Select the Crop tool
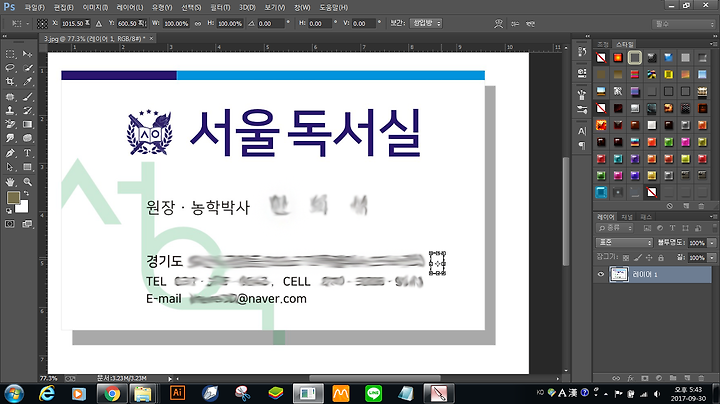The height and width of the screenshot is (404, 720). click(x=10, y=82)
